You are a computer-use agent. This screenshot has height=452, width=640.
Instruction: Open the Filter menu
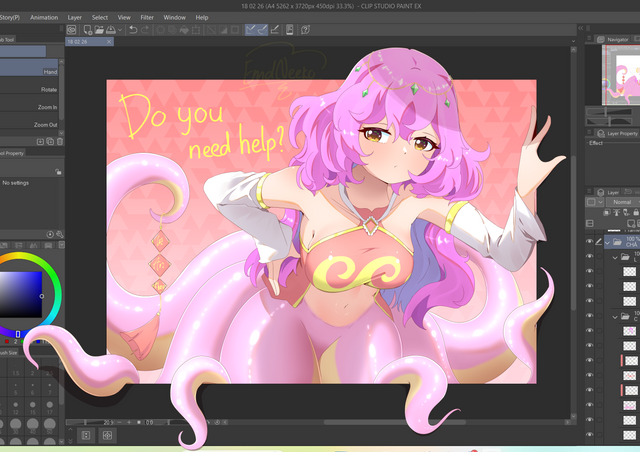point(147,18)
